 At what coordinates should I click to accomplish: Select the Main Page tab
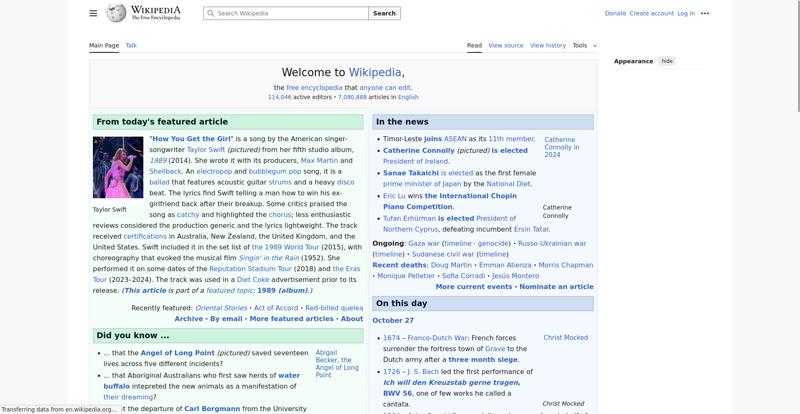point(104,45)
